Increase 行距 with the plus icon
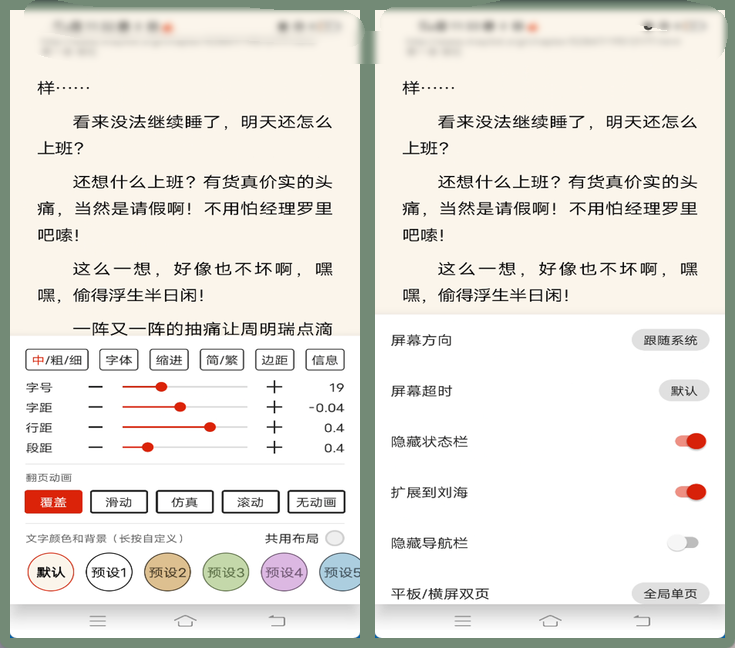 274,428
